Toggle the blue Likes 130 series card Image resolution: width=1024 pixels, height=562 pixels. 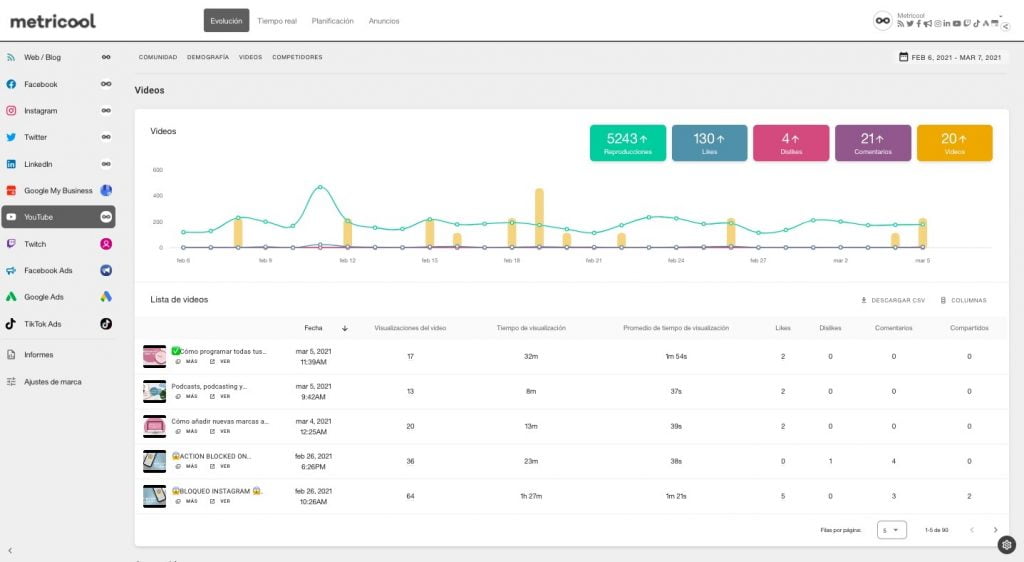click(x=709, y=143)
